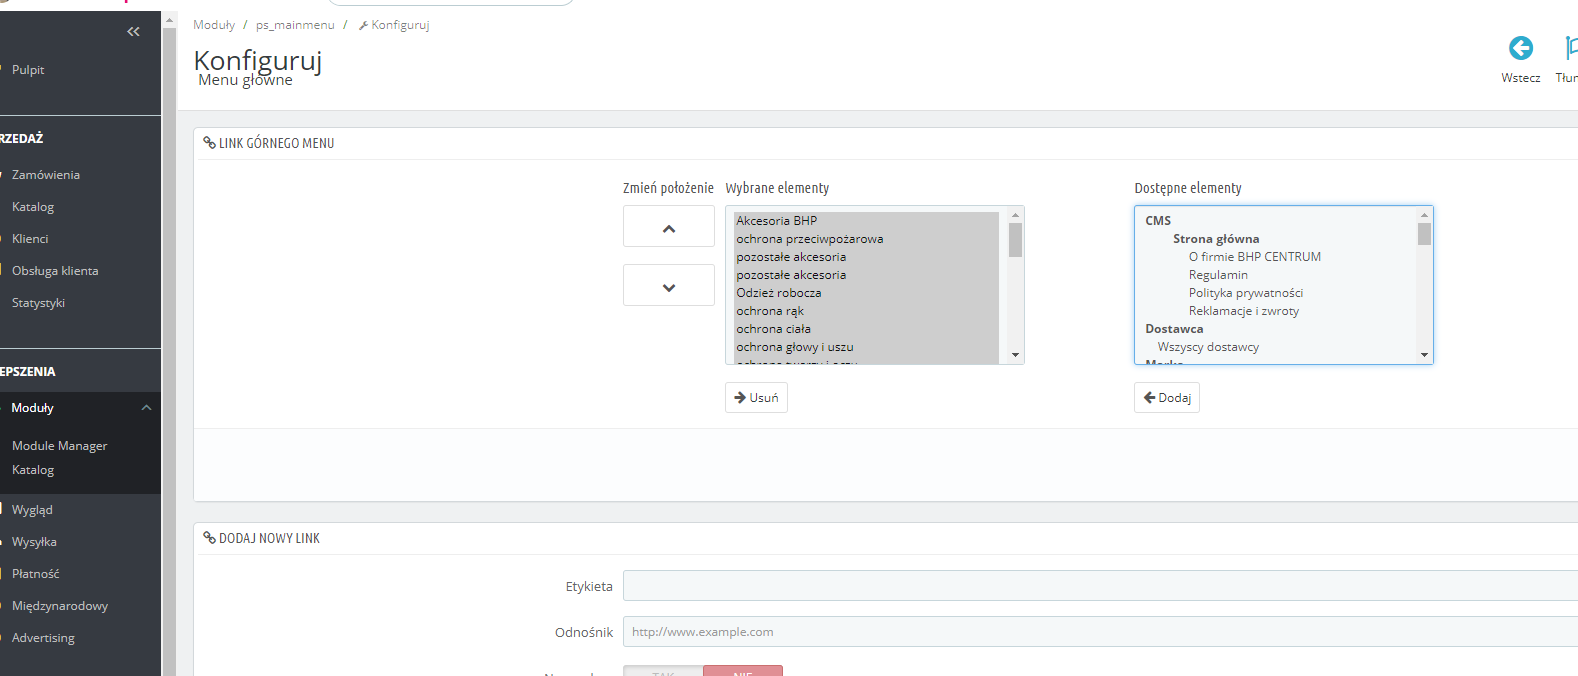The image size is (1578, 676).
Task: Open Statystyki menu item
Action: click(38, 303)
